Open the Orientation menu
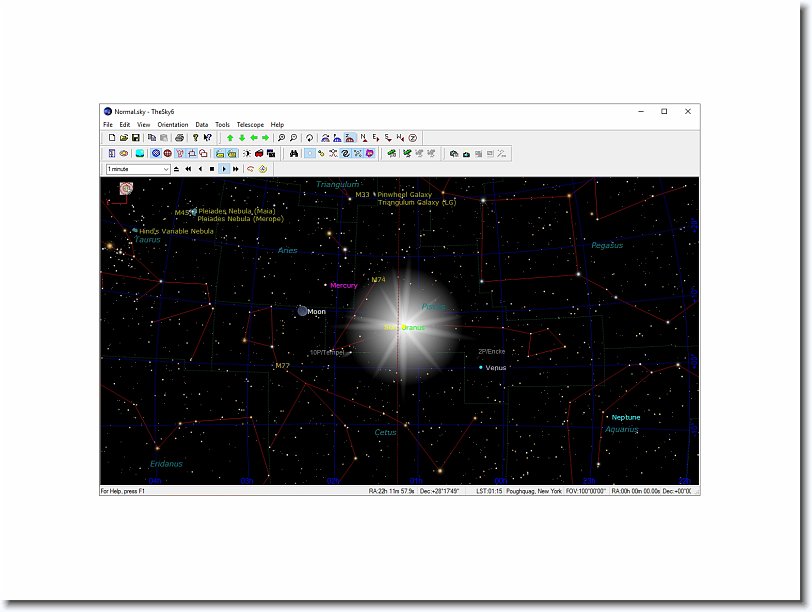Viewport: 812px width, 612px height. click(173, 125)
